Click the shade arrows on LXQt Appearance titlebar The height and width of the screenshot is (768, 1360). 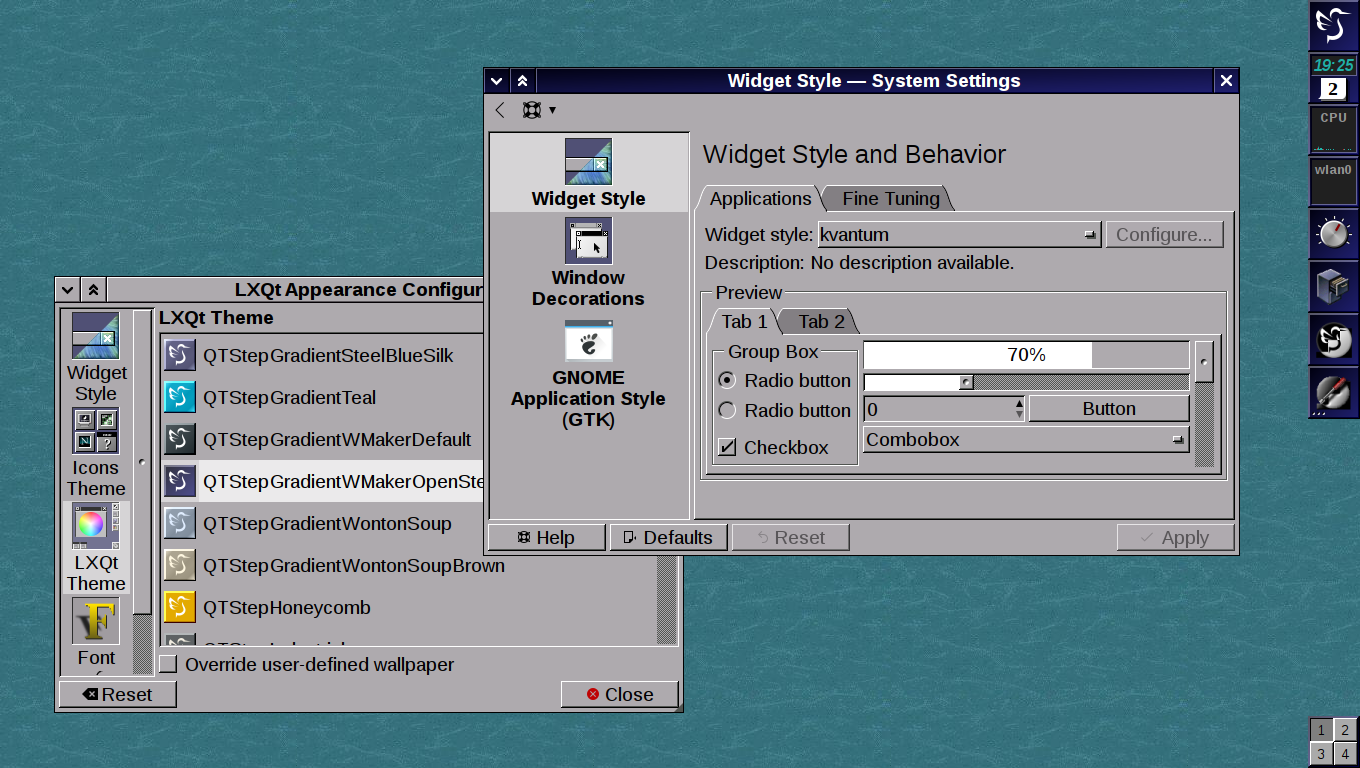pyautogui.click(x=93, y=290)
